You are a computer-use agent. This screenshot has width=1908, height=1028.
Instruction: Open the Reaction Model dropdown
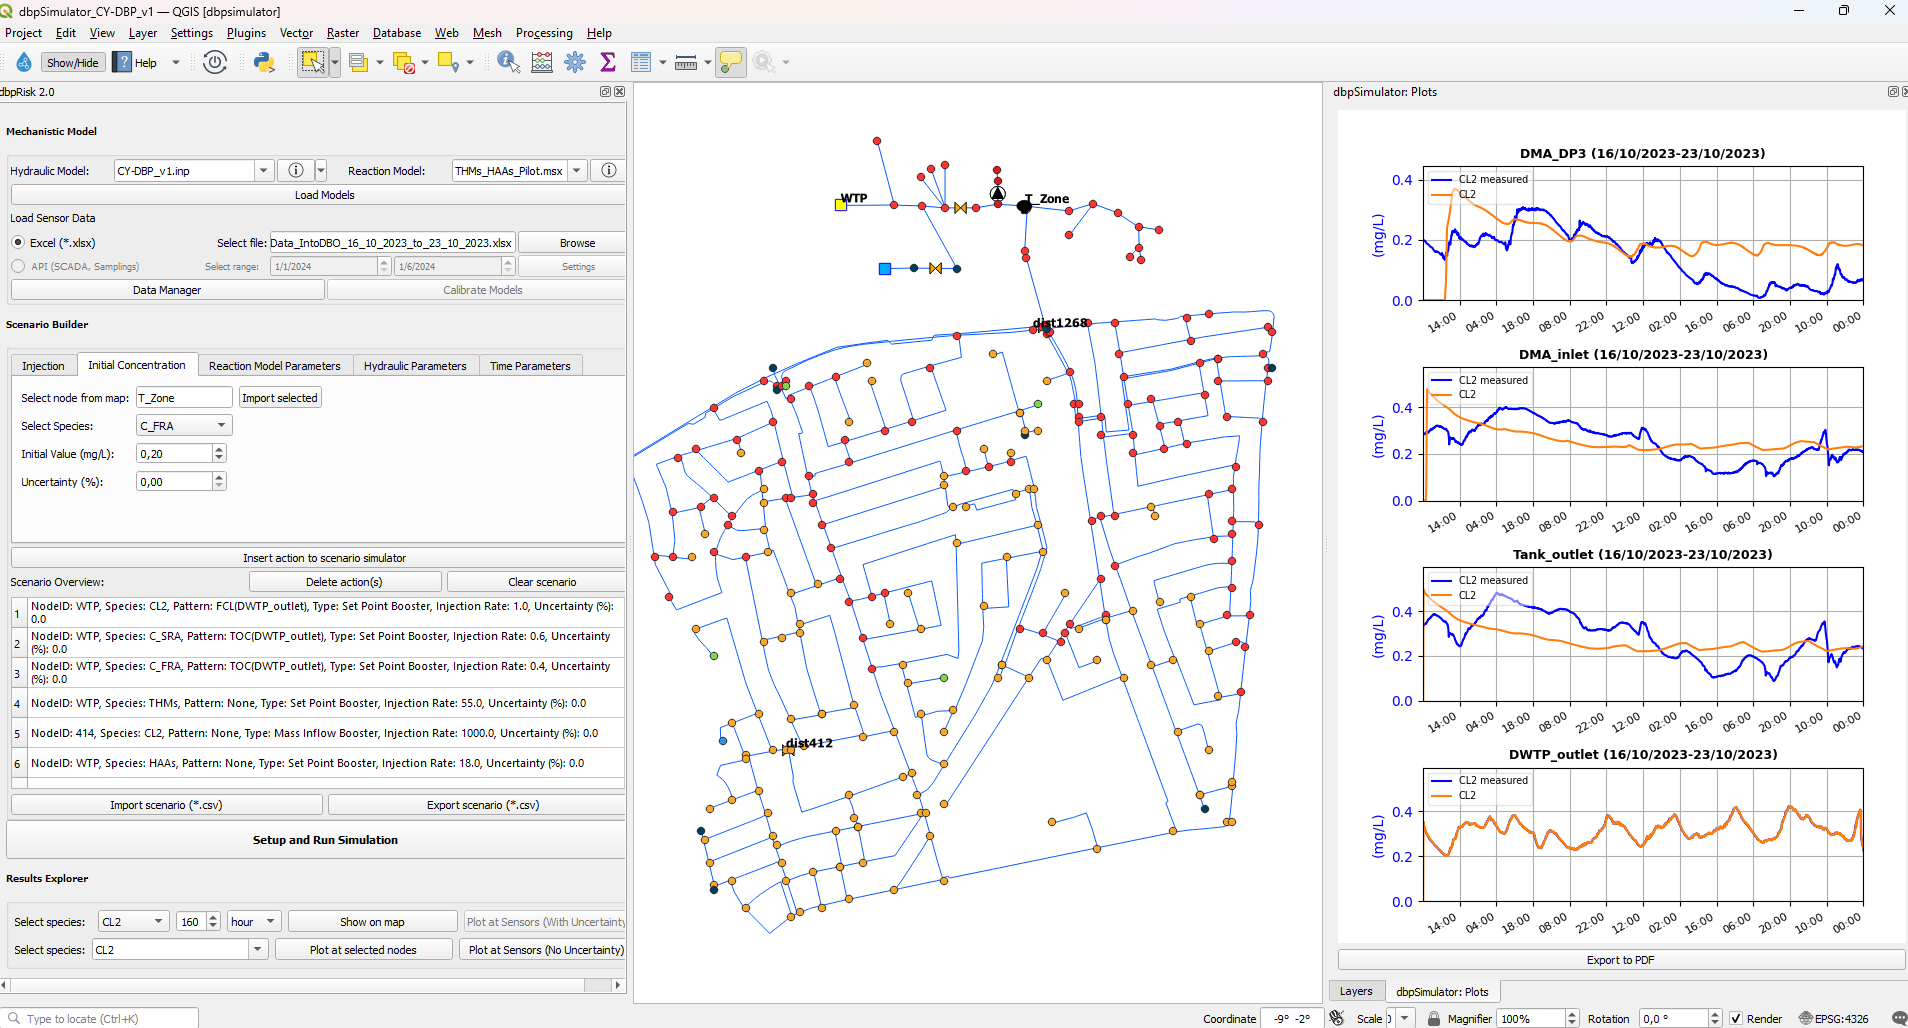[577, 171]
